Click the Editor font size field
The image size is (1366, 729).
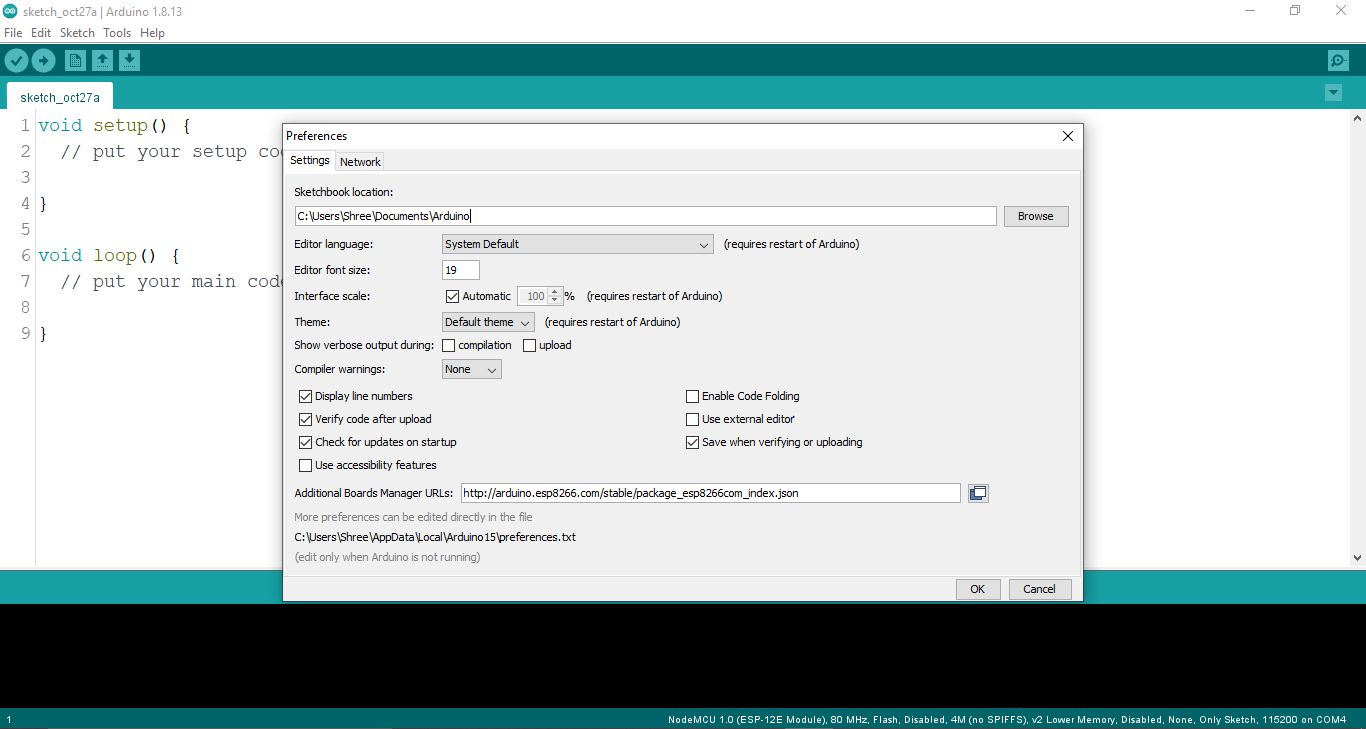461,270
